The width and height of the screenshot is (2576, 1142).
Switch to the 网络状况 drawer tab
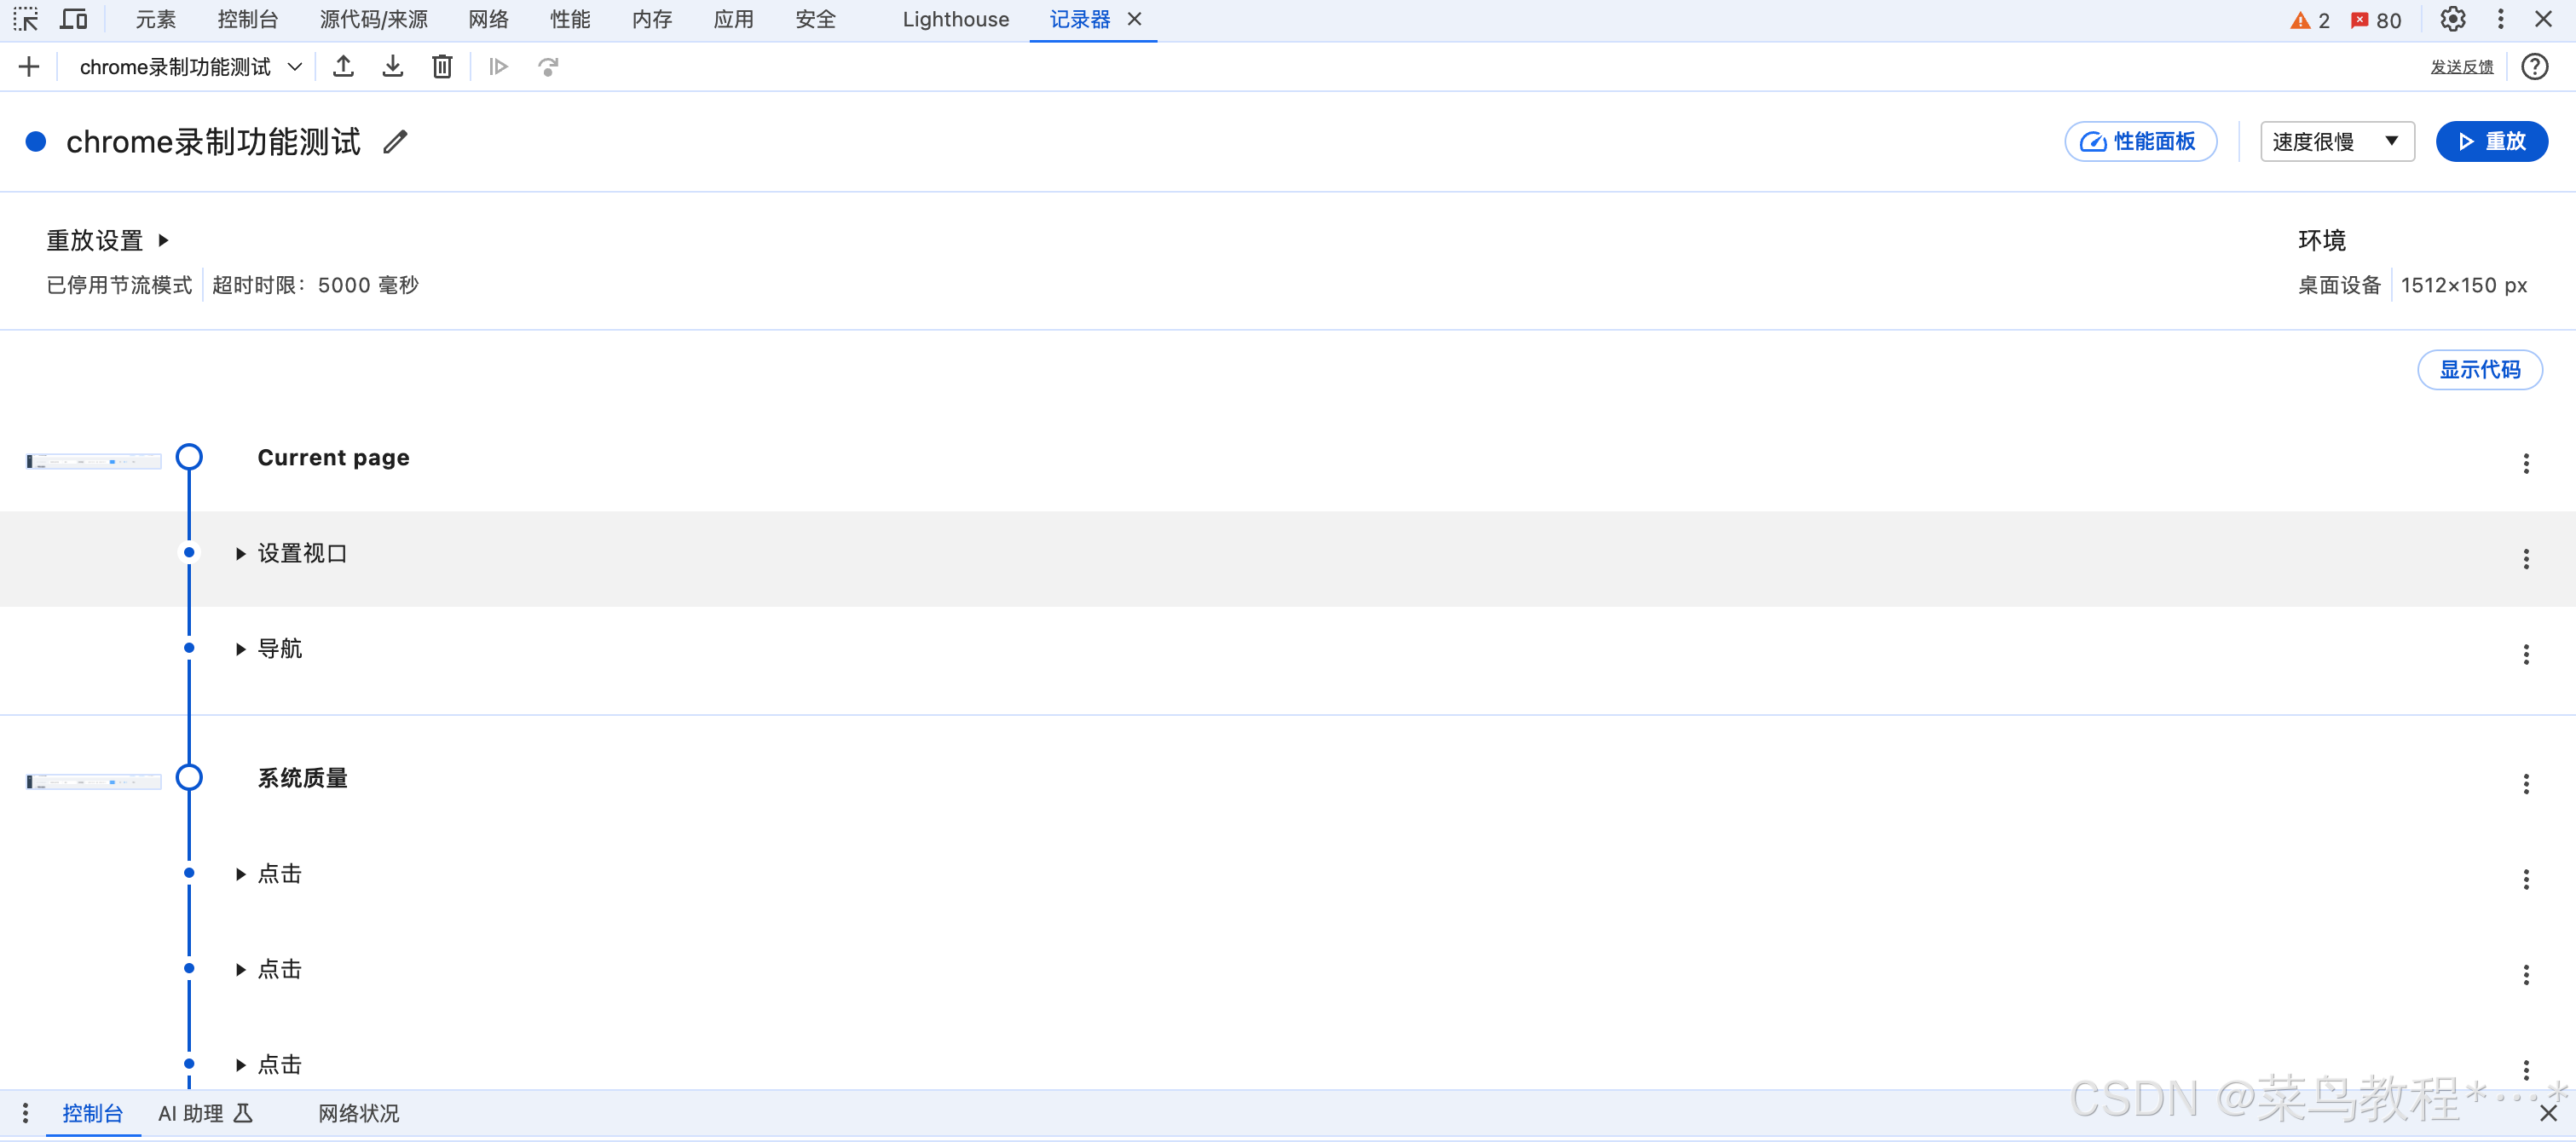[358, 1113]
